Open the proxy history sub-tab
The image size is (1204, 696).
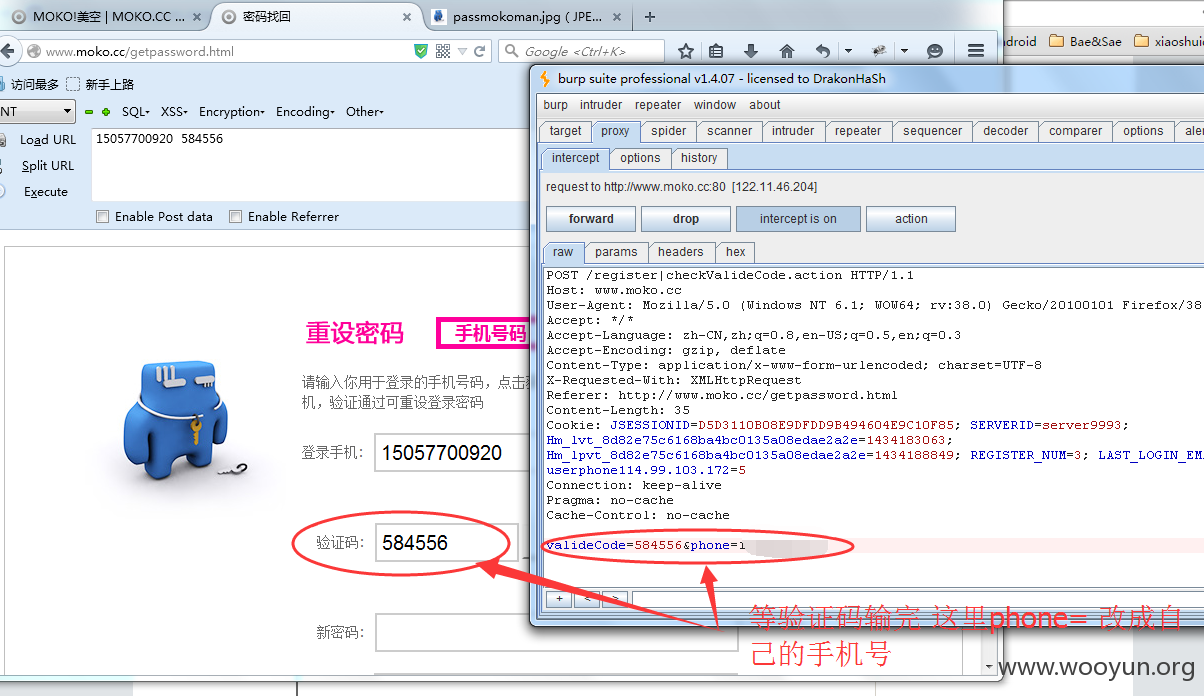(699, 158)
